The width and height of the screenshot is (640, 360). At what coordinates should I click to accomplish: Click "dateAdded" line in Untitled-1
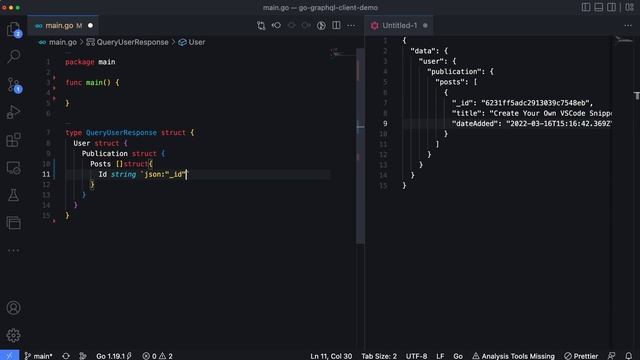click(531, 124)
